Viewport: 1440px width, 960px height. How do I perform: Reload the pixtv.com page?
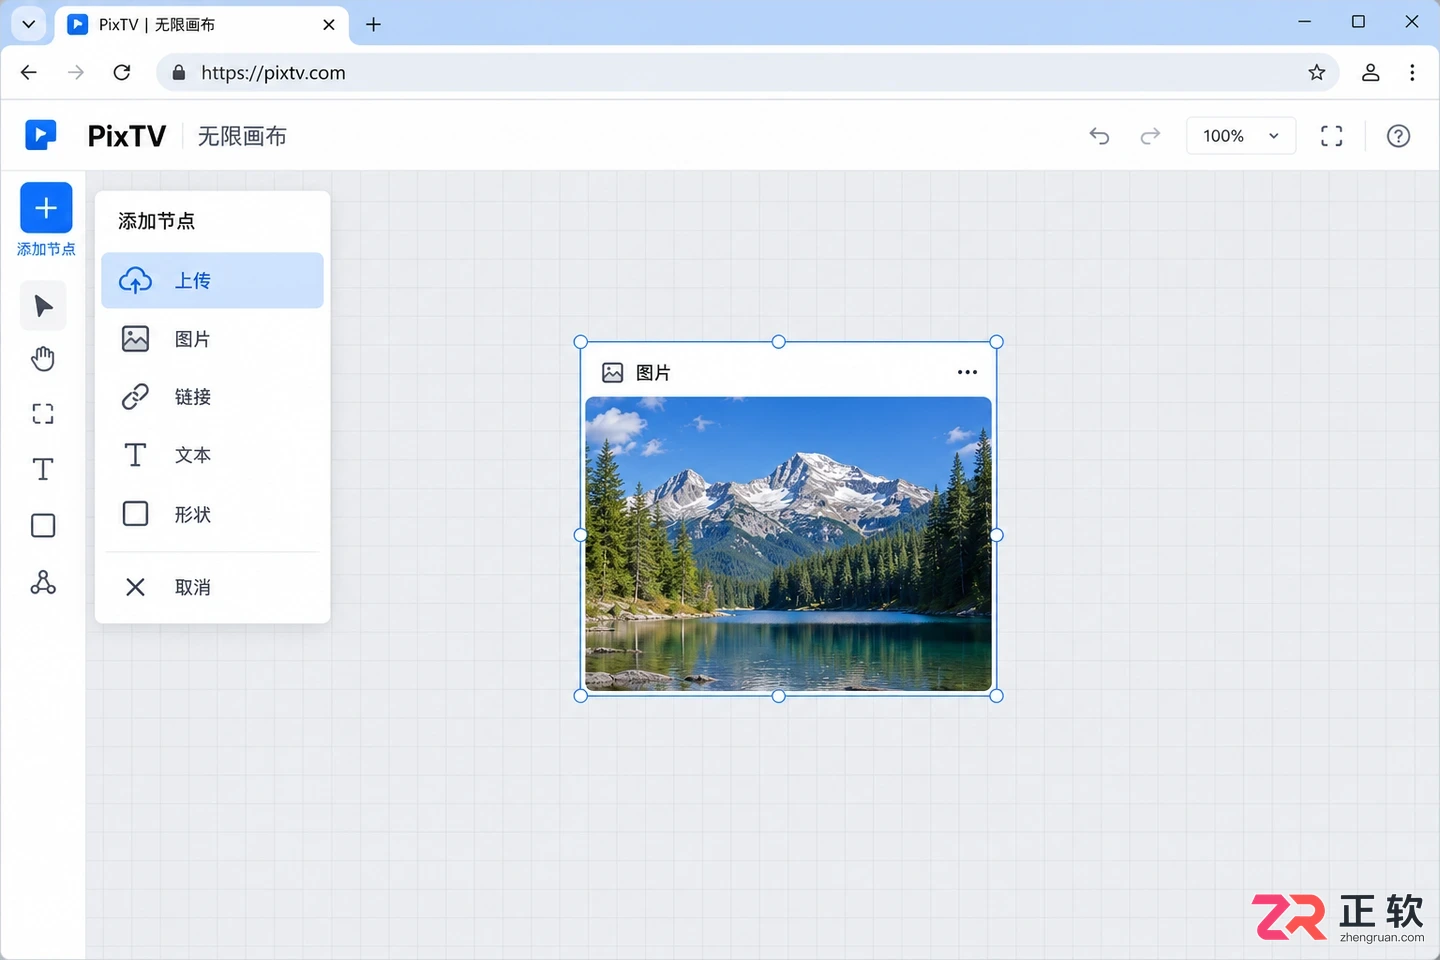tap(122, 72)
